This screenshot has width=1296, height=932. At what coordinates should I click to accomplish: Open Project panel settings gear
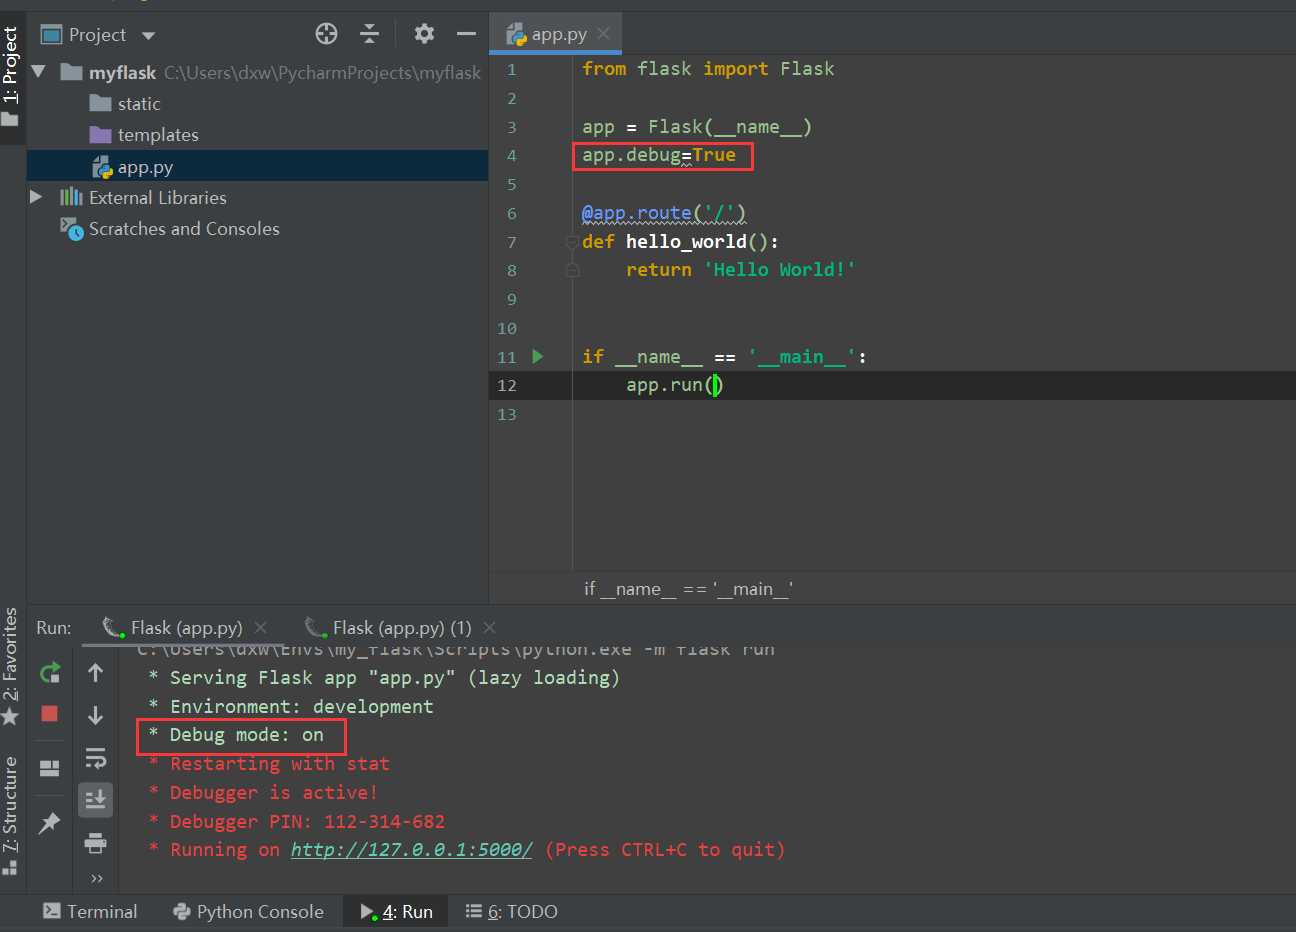click(x=424, y=34)
